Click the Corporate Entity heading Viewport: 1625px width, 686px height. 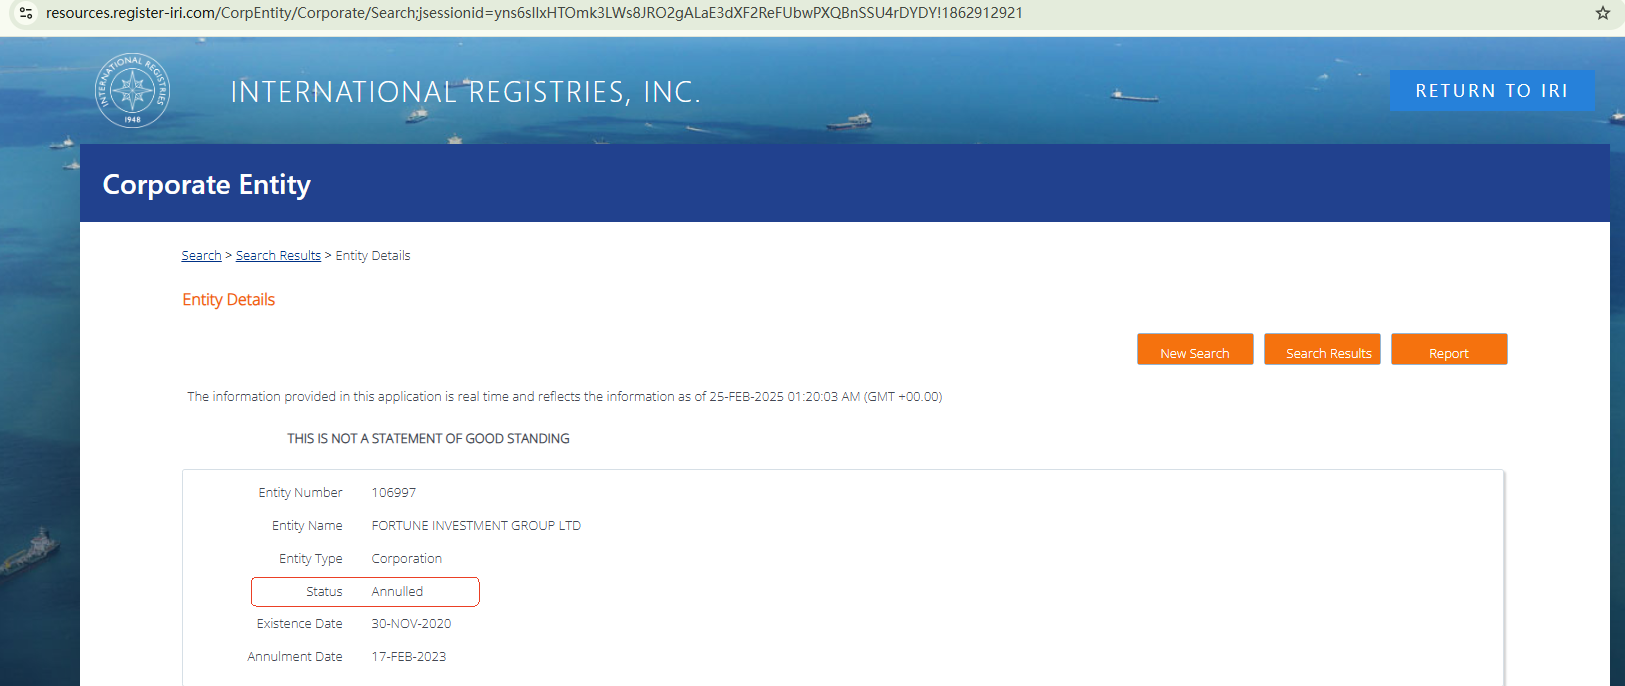click(207, 185)
